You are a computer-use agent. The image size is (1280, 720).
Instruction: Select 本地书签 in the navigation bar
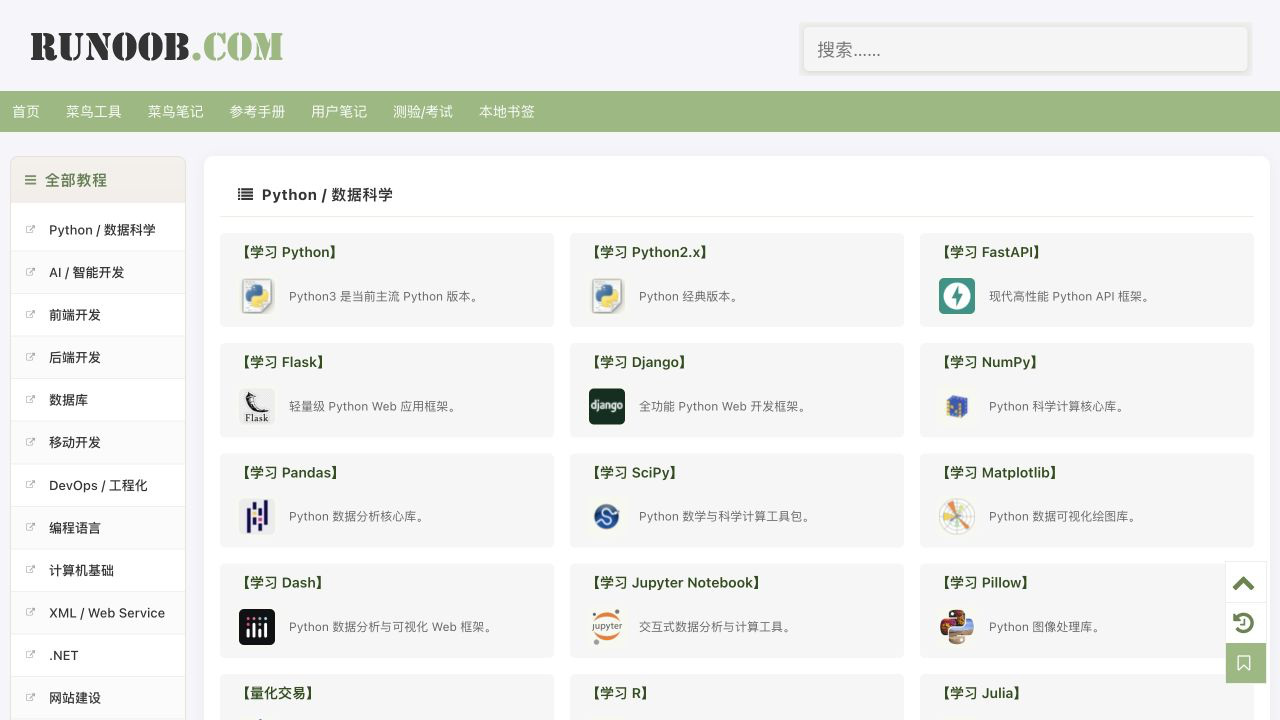[x=507, y=112]
